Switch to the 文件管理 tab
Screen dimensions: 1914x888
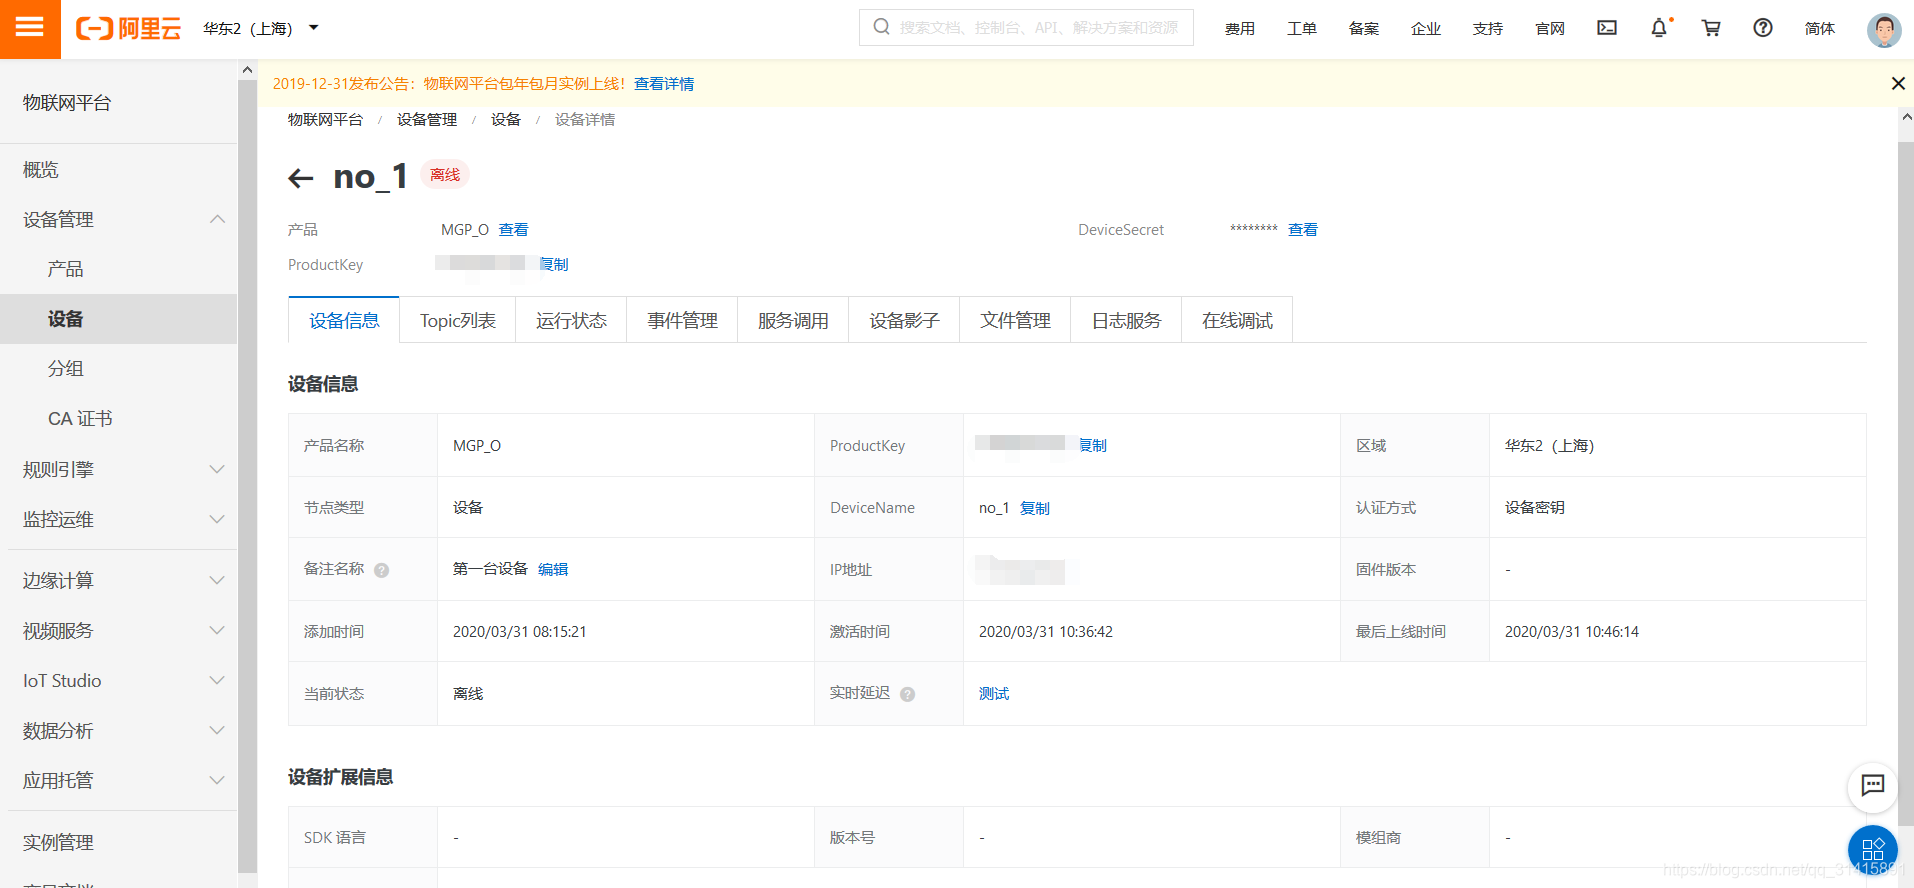point(1015,320)
